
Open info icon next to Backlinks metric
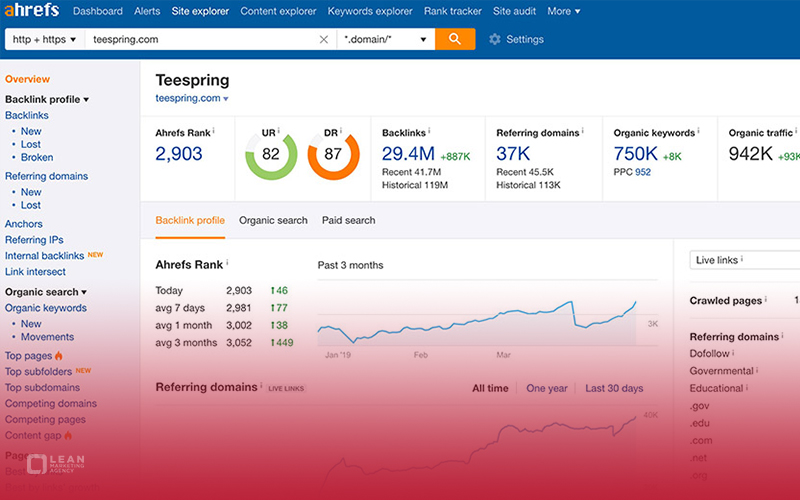click(430, 131)
